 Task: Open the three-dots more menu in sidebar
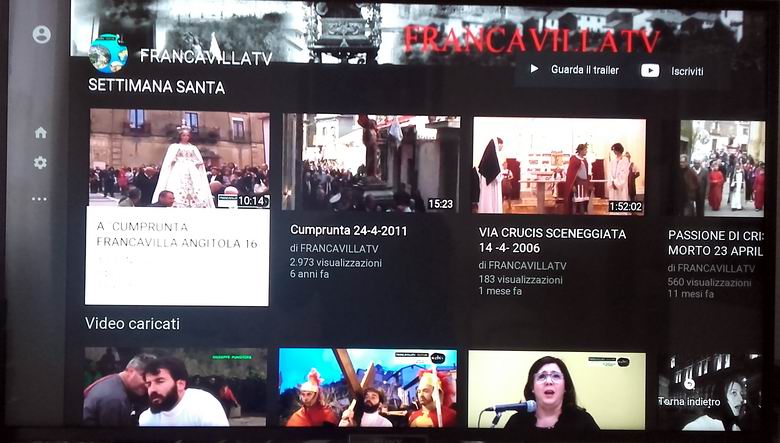(39, 199)
